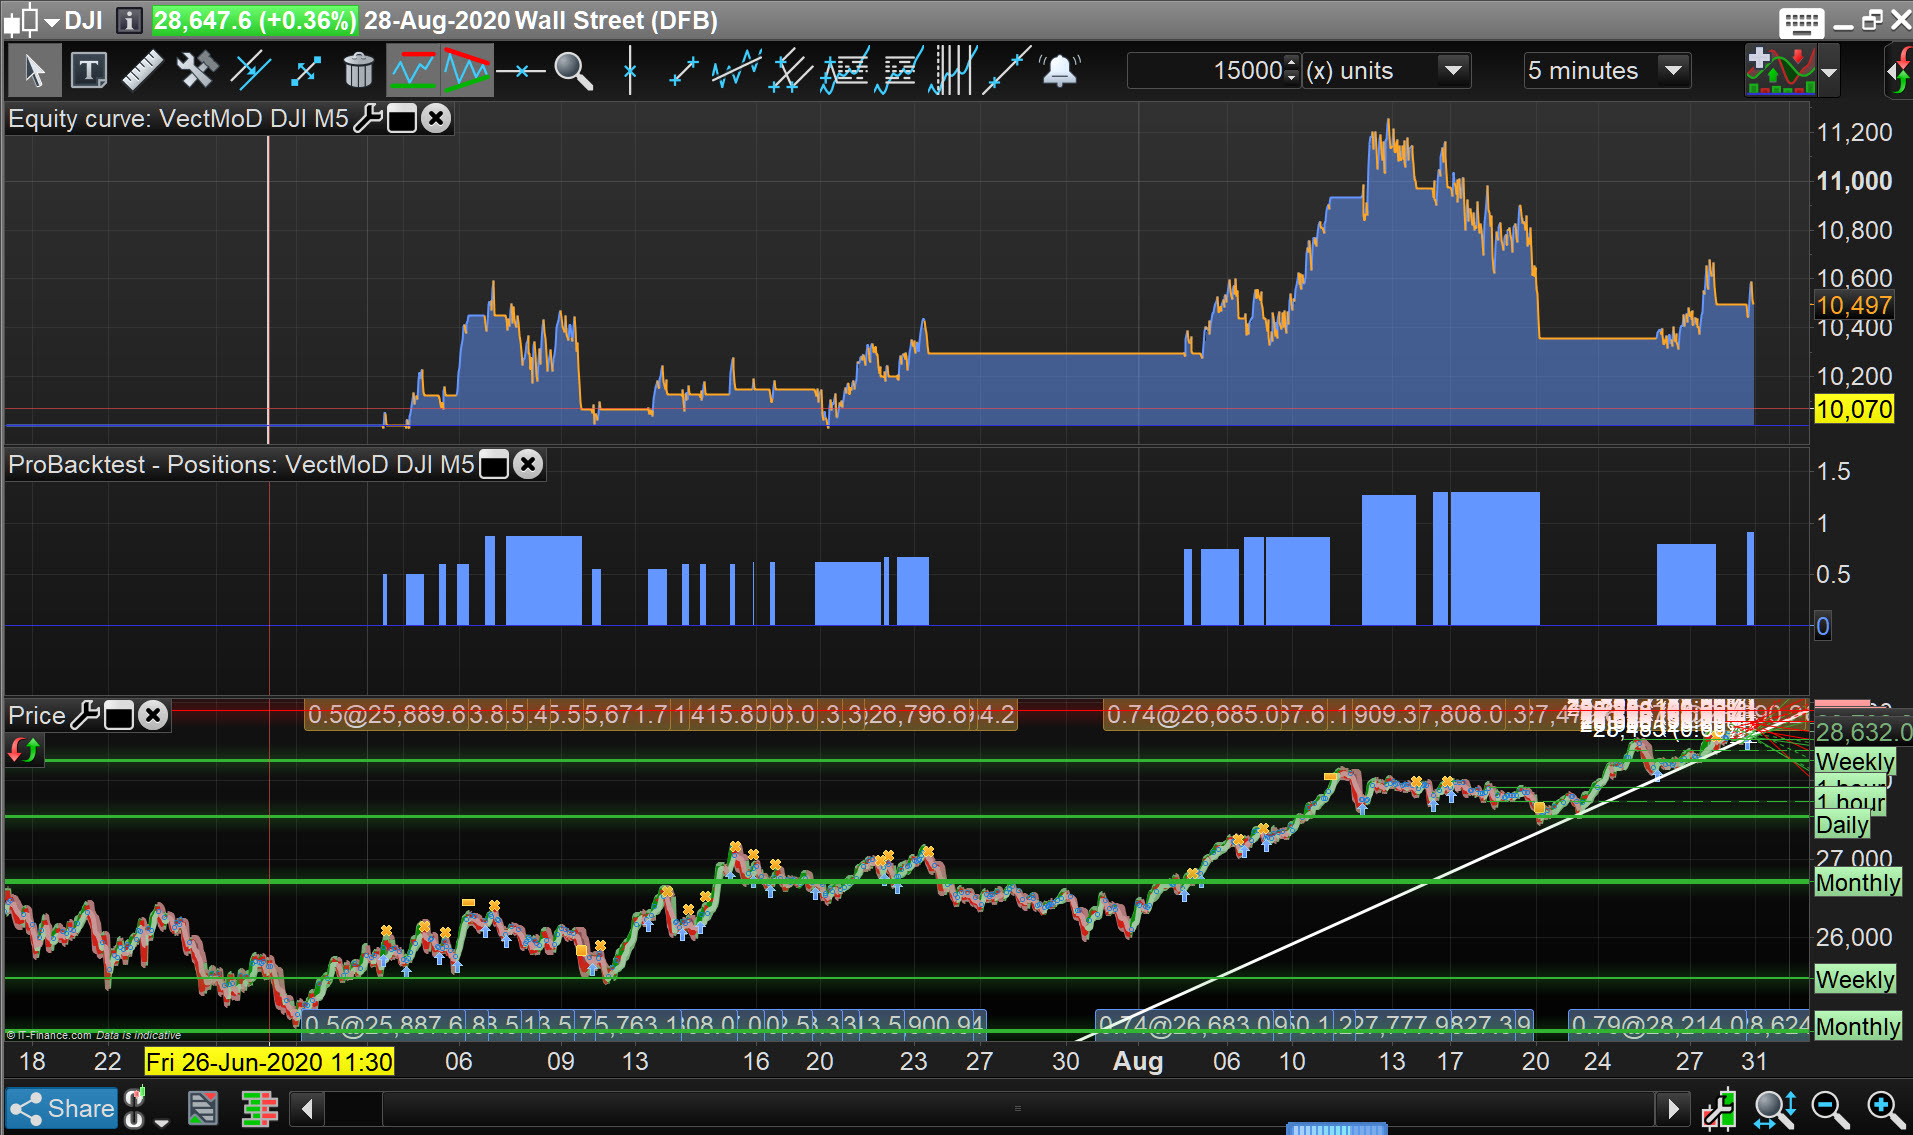Click the yellow date label Fri 26-Jun-2020 11:30
The height and width of the screenshot is (1135, 1913).
(269, 1062)
